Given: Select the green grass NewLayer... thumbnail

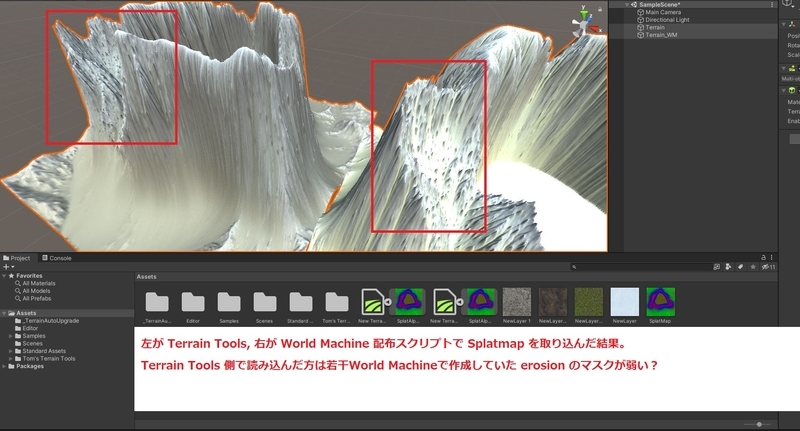Looking at the screenshot, I should click(589, 302).
